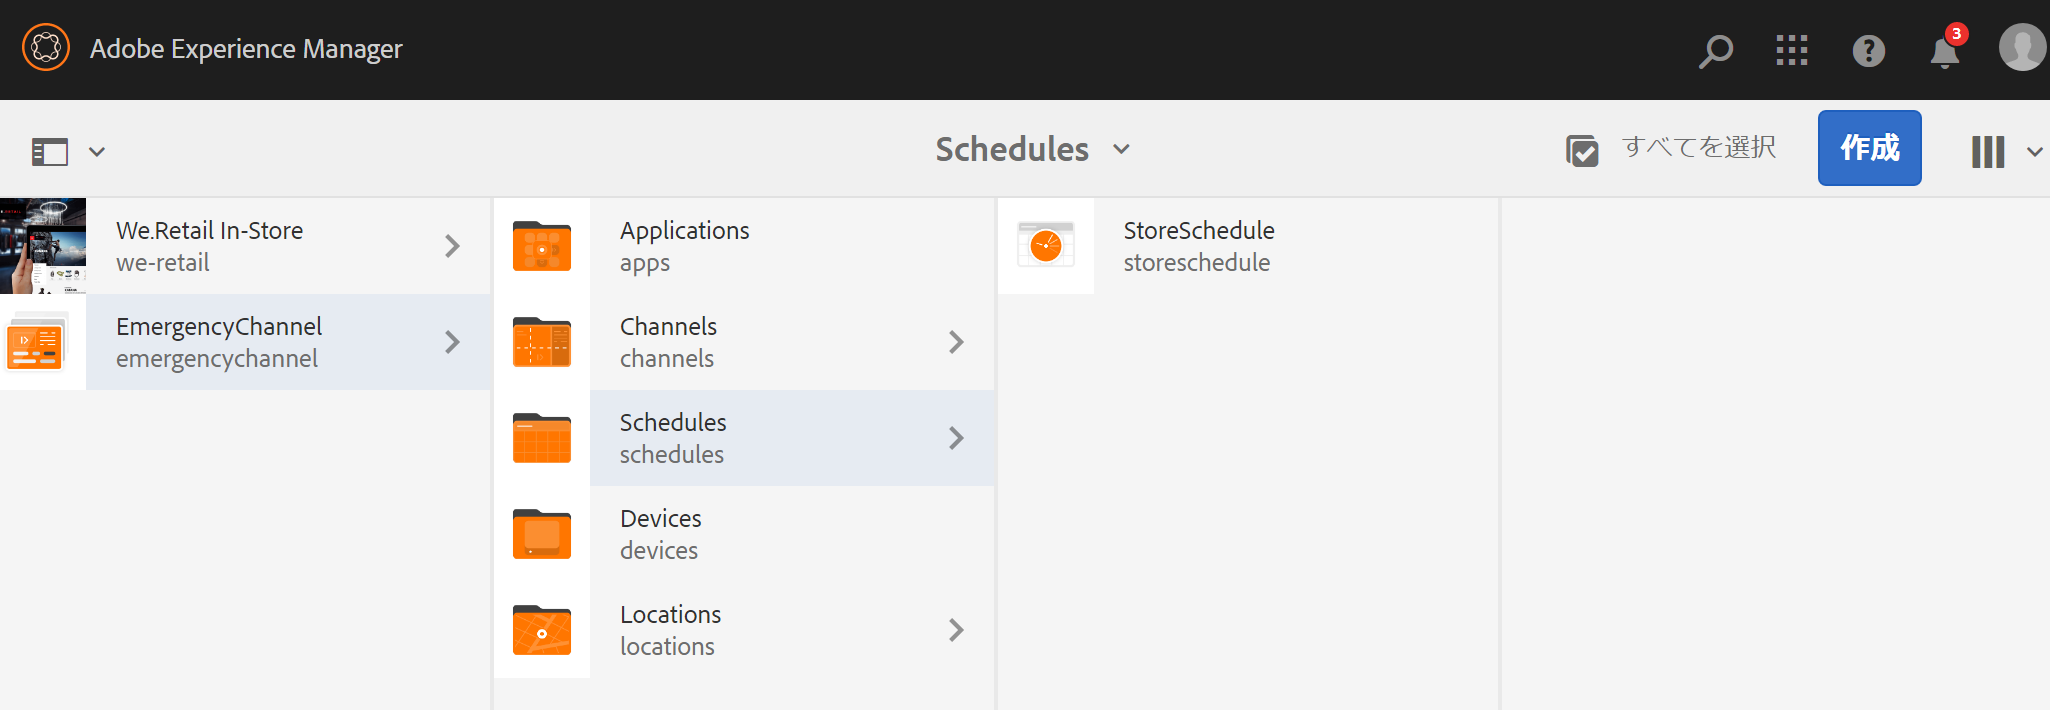This screenshot has height=710, width=2050.
Task: Select the Locations folder thumbnail
Action: (542, 630)
